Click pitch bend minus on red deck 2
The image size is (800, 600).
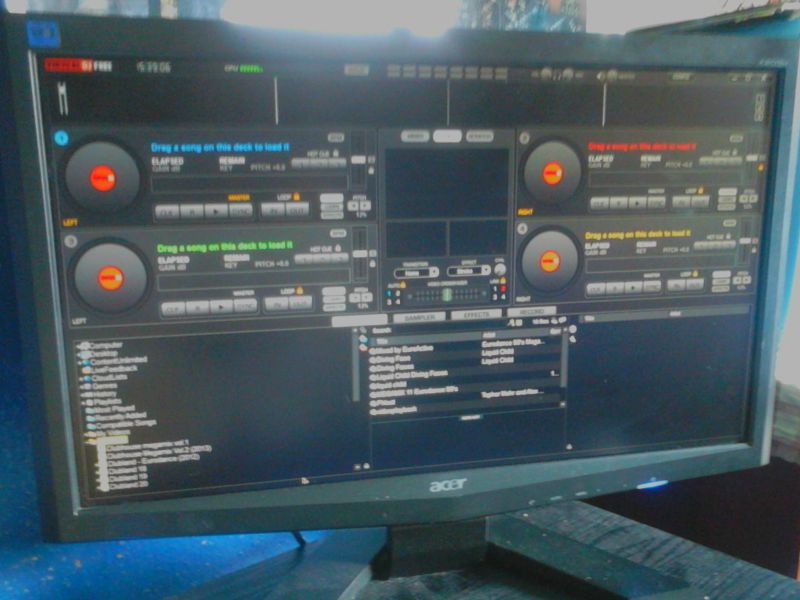tap(744, 198)
